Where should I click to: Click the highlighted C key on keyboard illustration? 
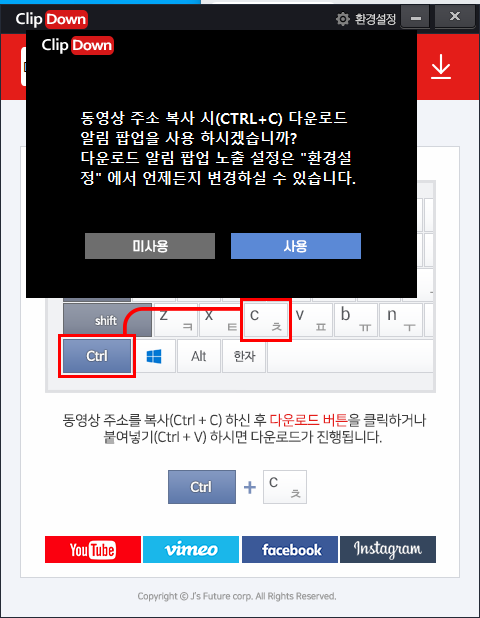pyautogui.click(x=266, y=320)
